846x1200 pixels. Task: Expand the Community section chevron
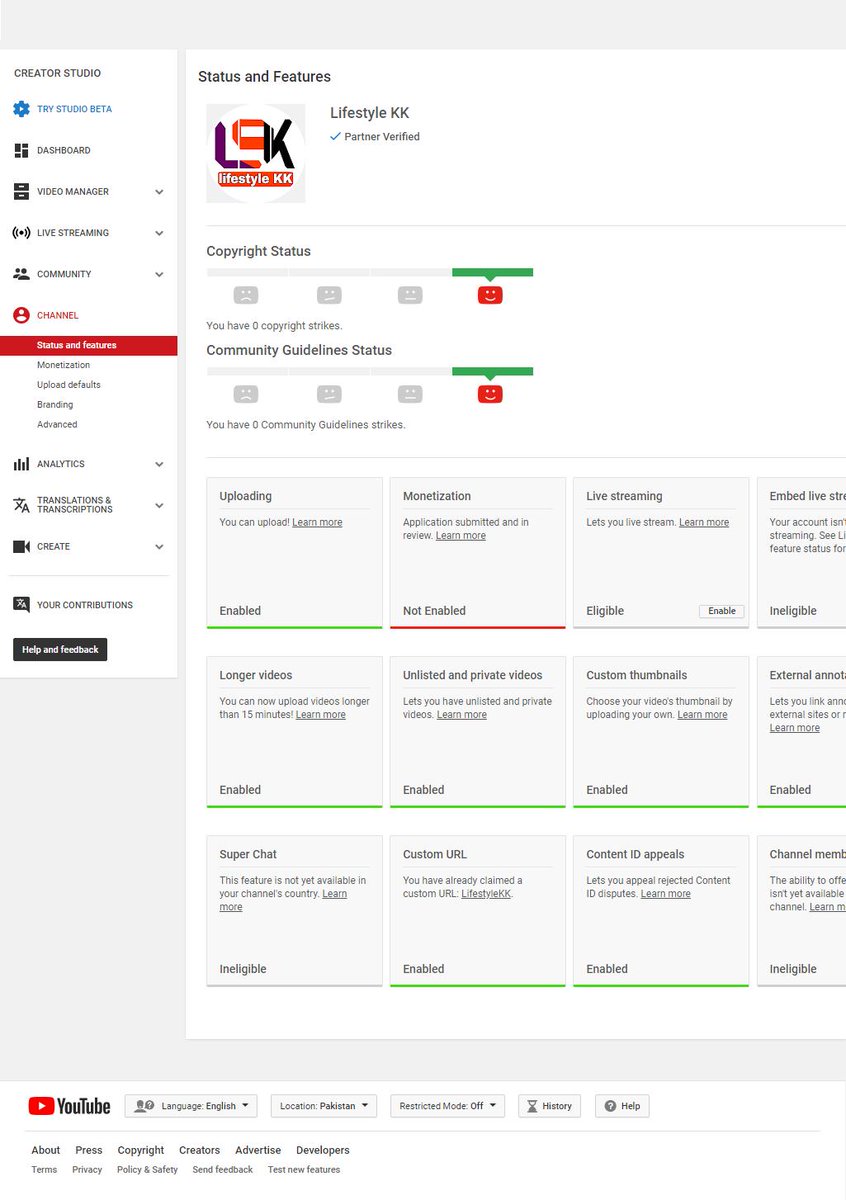click(159, 274)
